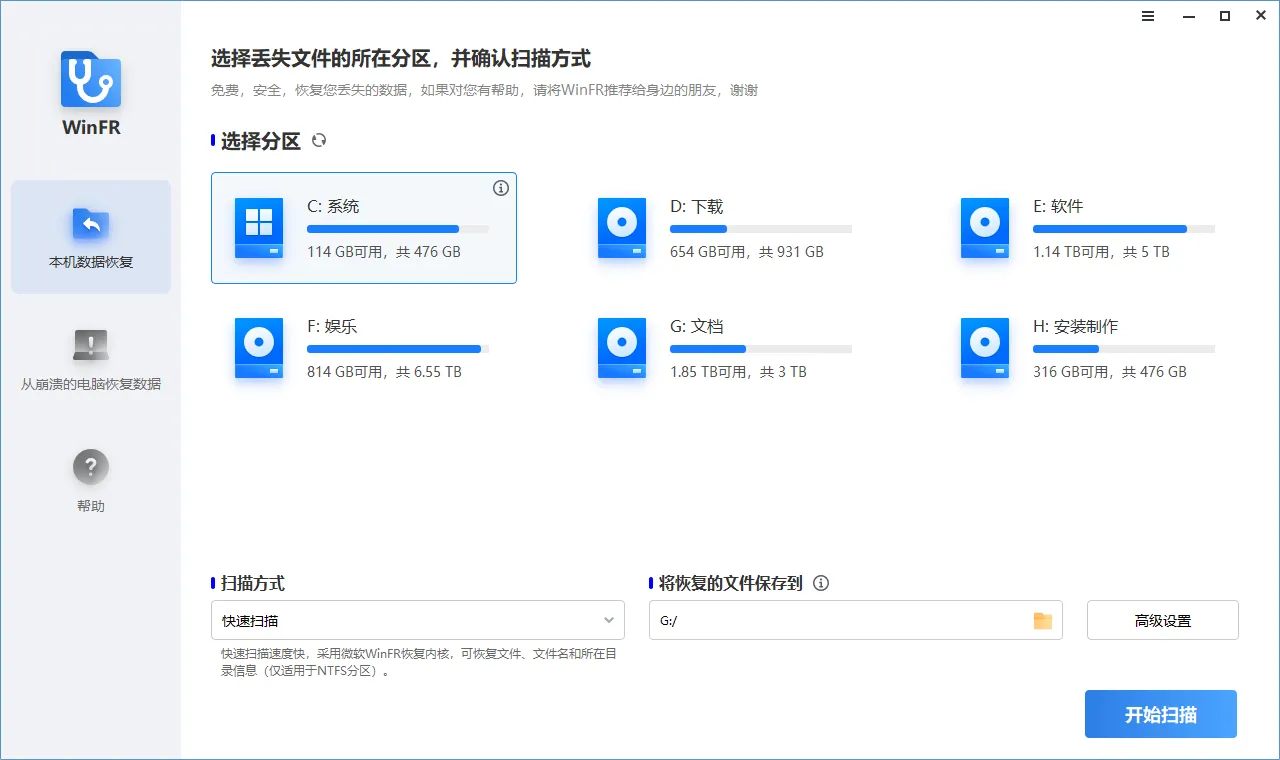Click the WinFR name under the logo

91,128
